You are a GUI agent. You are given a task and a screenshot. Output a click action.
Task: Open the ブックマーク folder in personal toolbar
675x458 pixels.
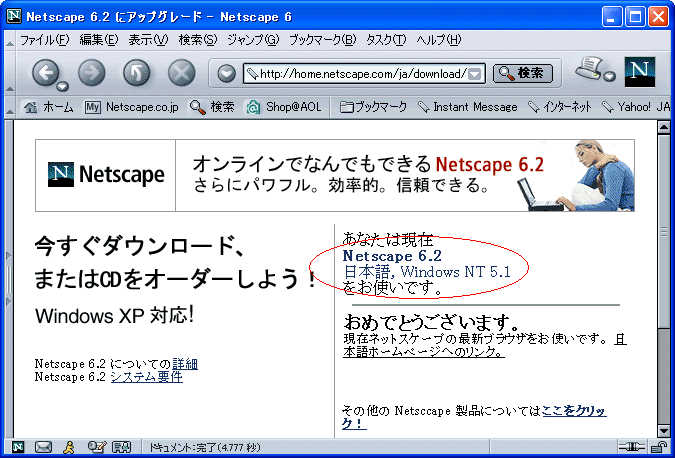pyautogui.click(x=373, y=107)
